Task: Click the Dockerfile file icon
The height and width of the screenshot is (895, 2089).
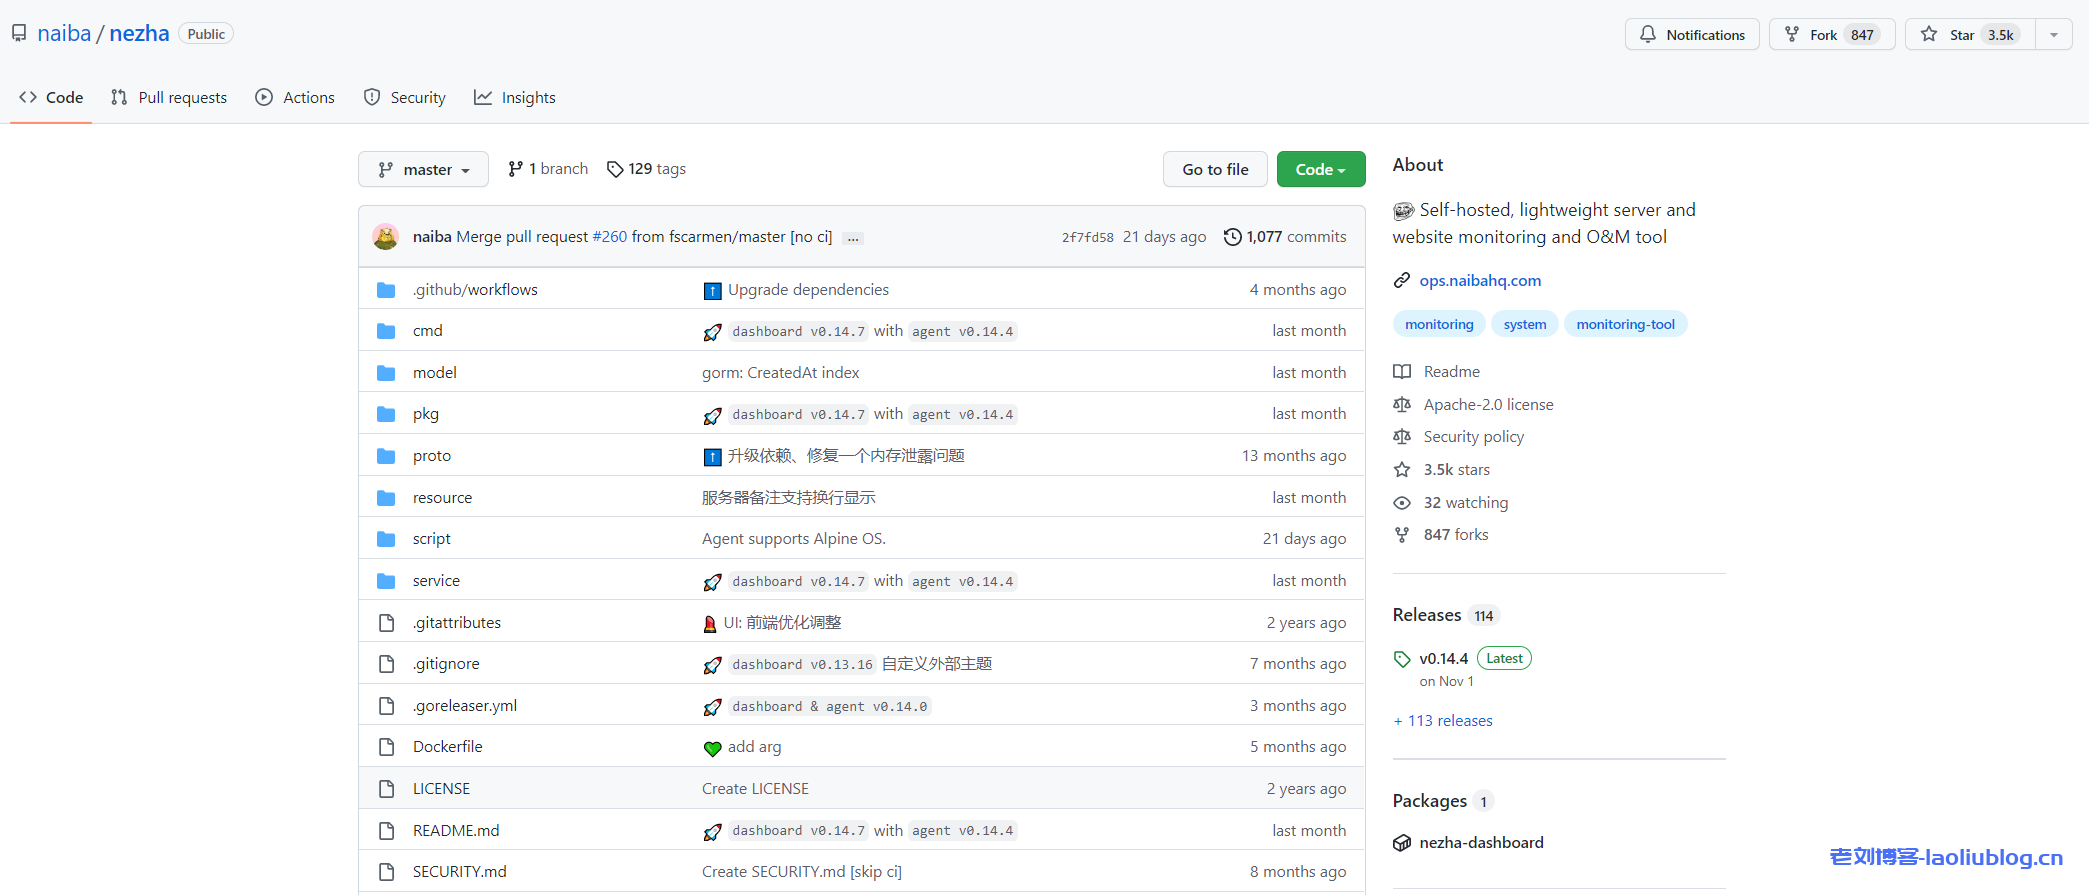Action: tap(386, 747)
